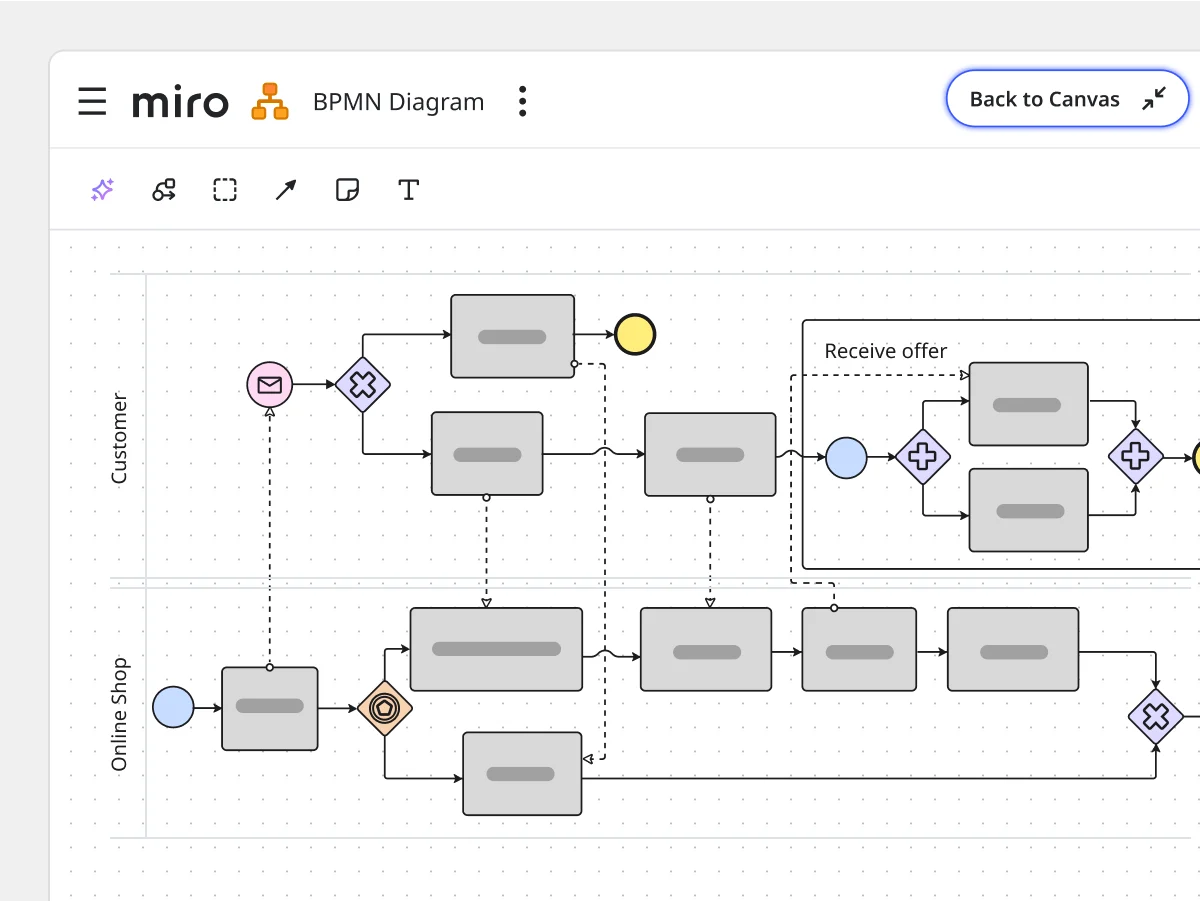The height and width of the screenshot is (901, 1200).
Task: Select the arrow connector tool
Action: click(286, 190)
